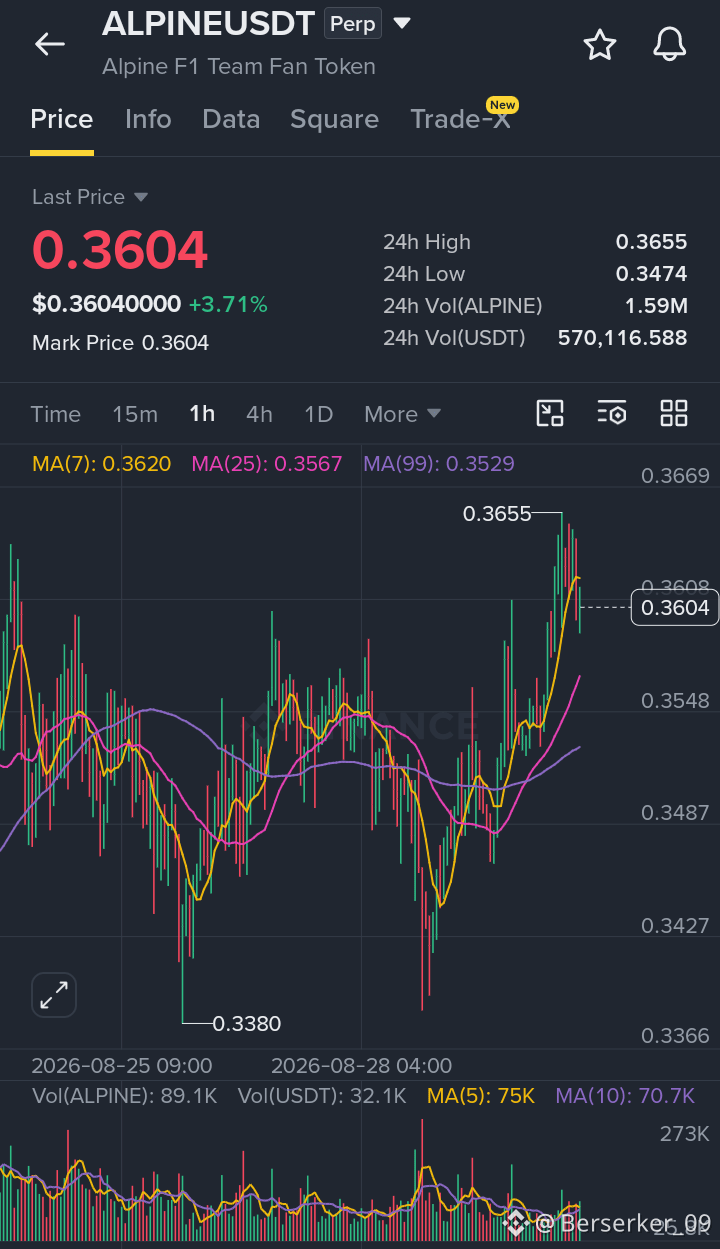Tap the Perp contract badge
This screenshot has width=720, height=1249.
(353, 24)
